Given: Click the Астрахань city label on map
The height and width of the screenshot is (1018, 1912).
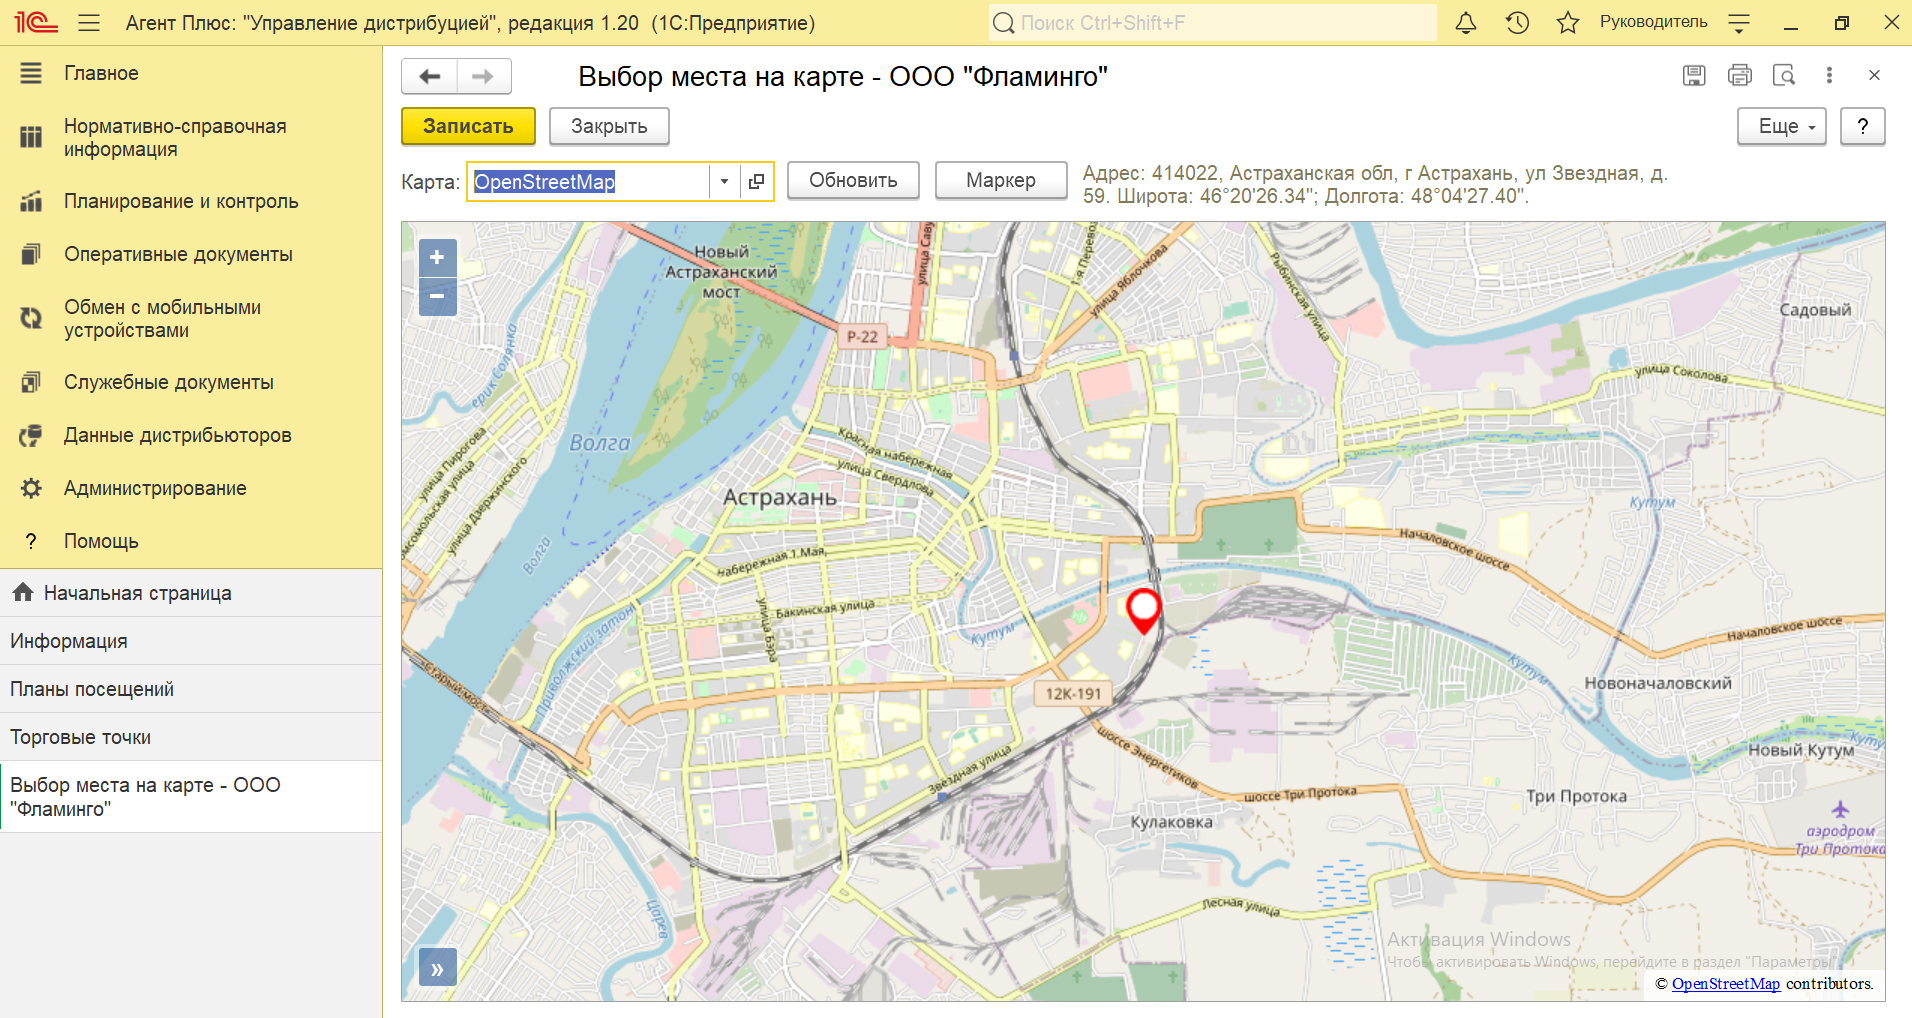Looking at the screenshot, I should click(x=780, y=497).
